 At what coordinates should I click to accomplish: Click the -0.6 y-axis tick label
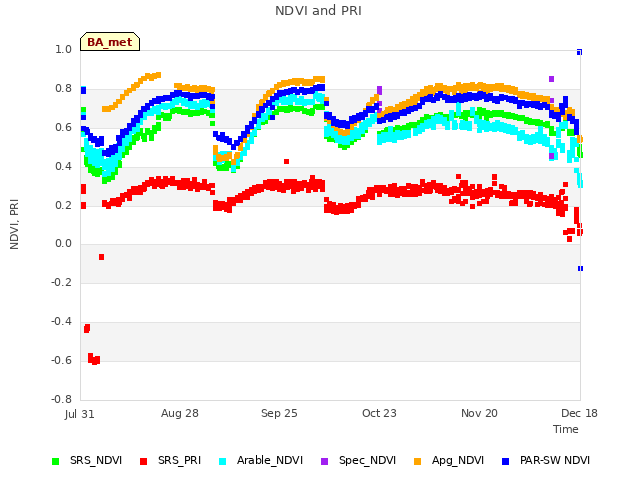pos(61,360)
